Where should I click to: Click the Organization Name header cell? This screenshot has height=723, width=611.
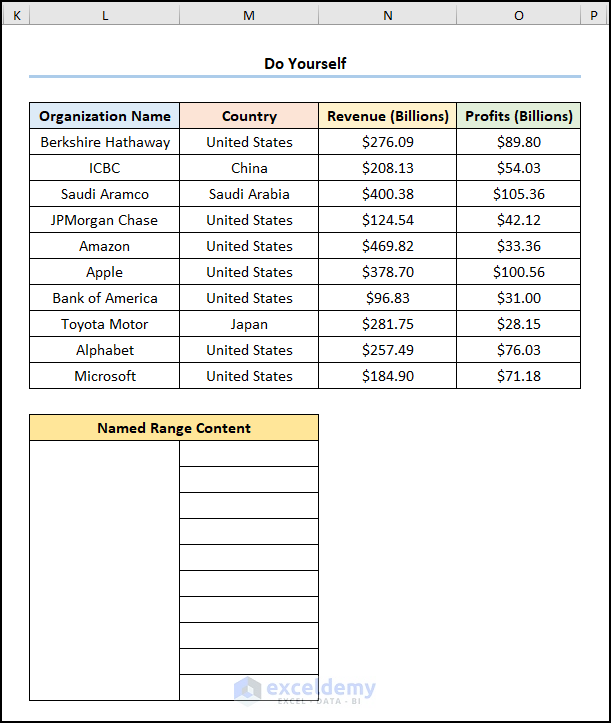(x=105, y=116)
